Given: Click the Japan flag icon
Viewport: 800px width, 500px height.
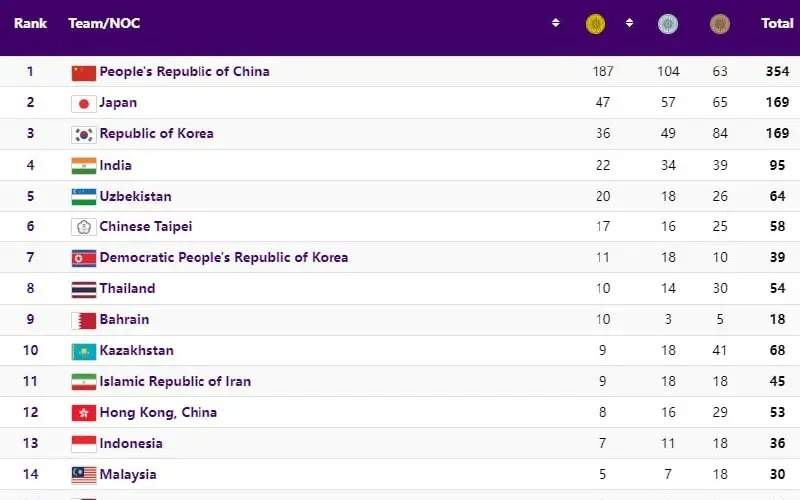Looking at the screenshot, I should coord(84,104).
